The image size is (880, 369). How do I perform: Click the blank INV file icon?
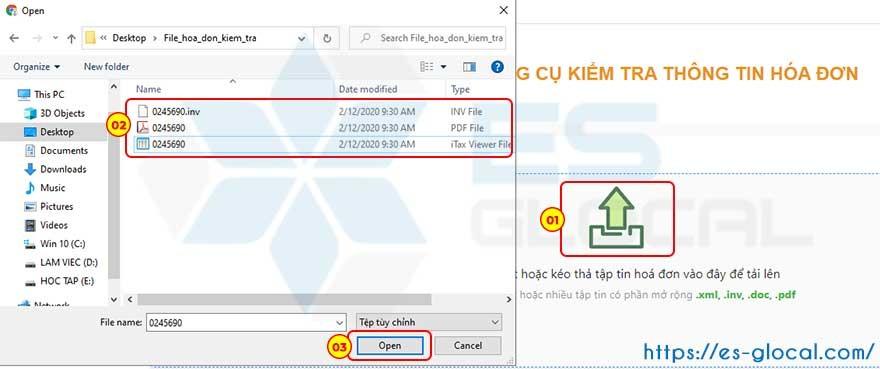(x=143, y=111)
